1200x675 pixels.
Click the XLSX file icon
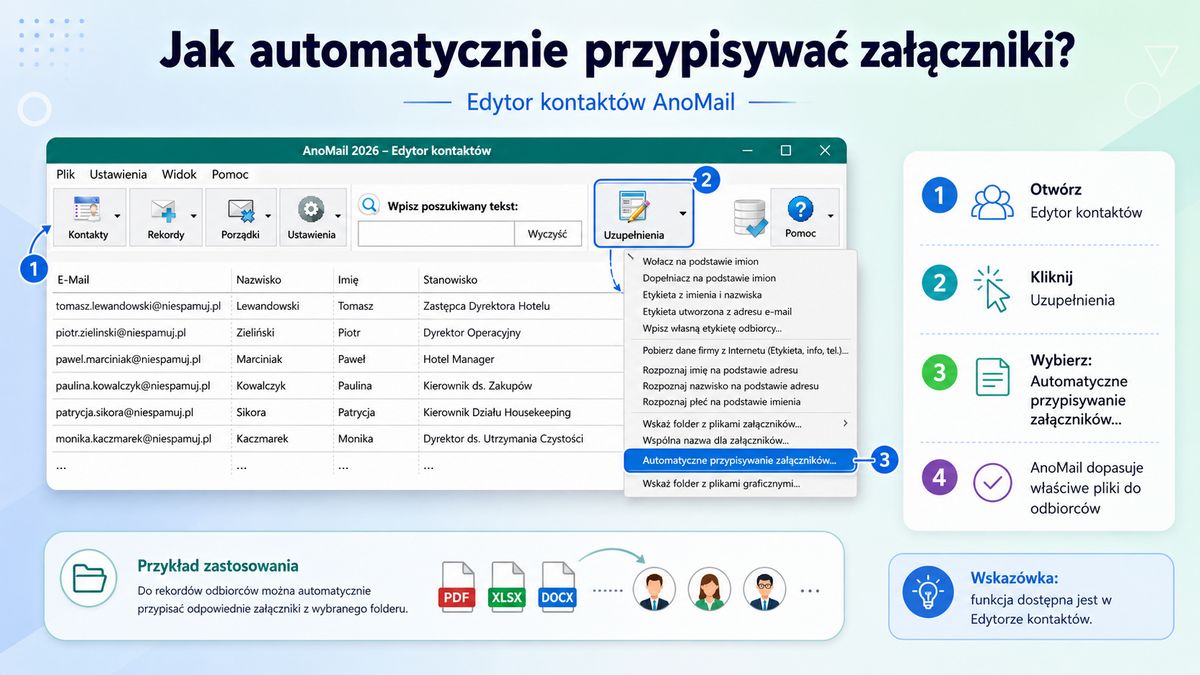point(507,586)
